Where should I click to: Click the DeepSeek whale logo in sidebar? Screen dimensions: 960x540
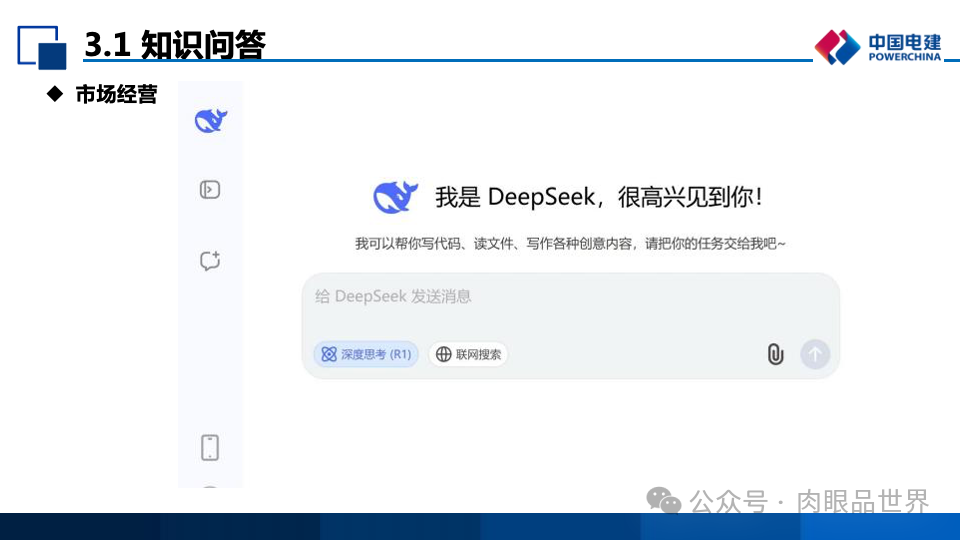211,121
